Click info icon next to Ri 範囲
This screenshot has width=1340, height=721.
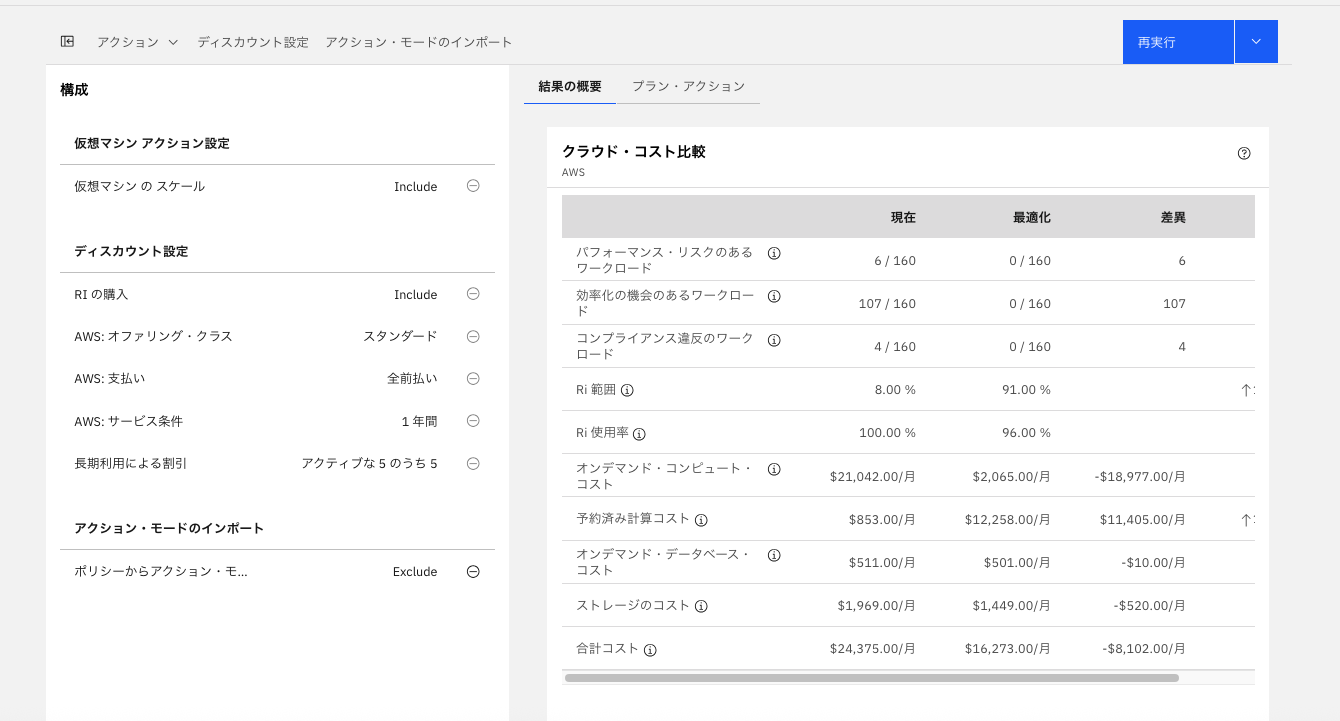[627, 390]
